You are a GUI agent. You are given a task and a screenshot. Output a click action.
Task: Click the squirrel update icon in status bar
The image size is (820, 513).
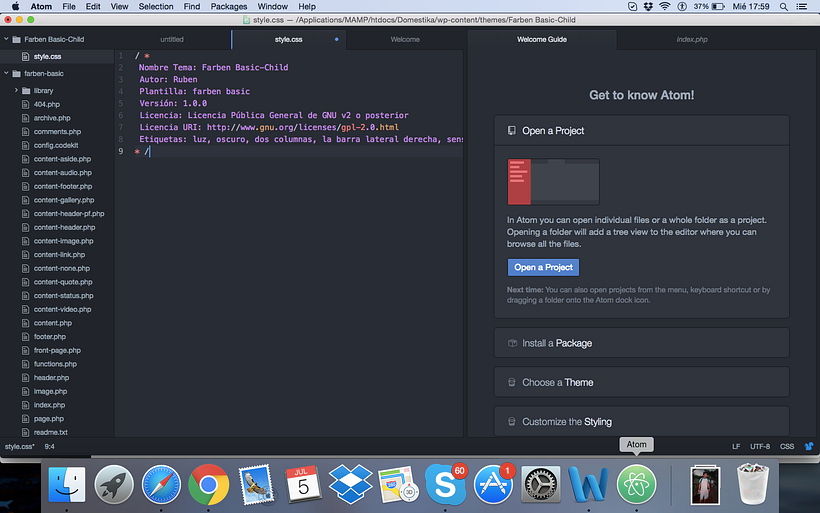tap(809, 446)
